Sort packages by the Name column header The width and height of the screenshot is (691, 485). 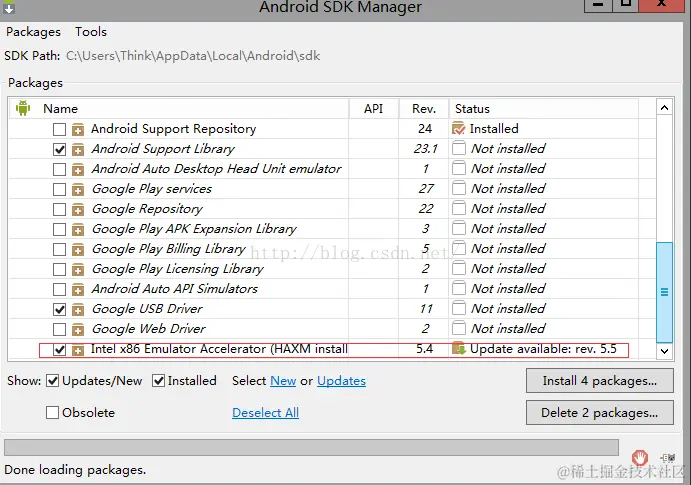60,109
